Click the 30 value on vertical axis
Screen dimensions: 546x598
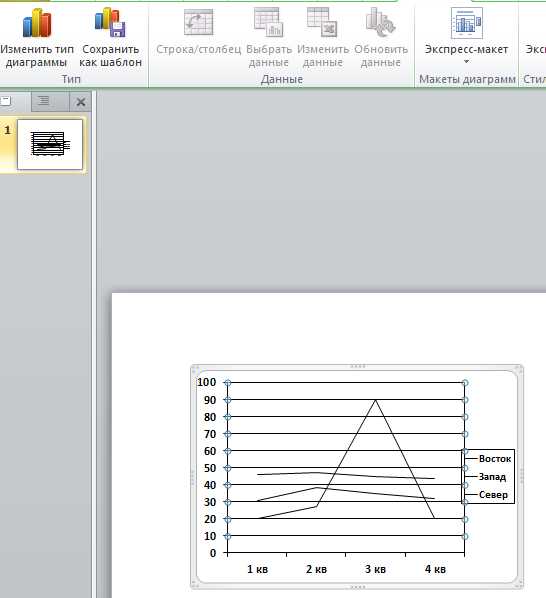(x=210, y=502)
